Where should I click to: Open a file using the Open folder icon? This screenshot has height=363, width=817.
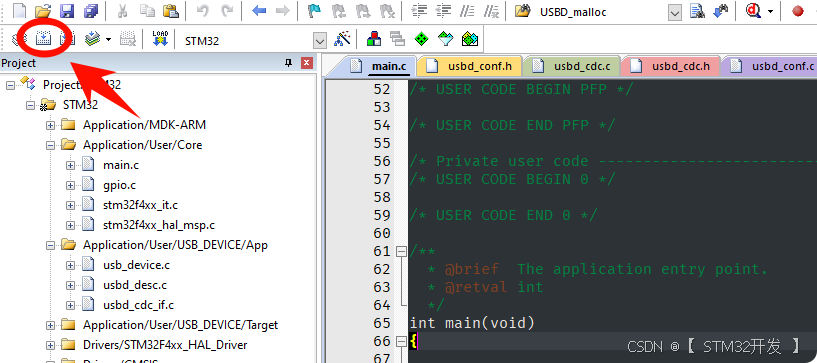coord(43,11)
